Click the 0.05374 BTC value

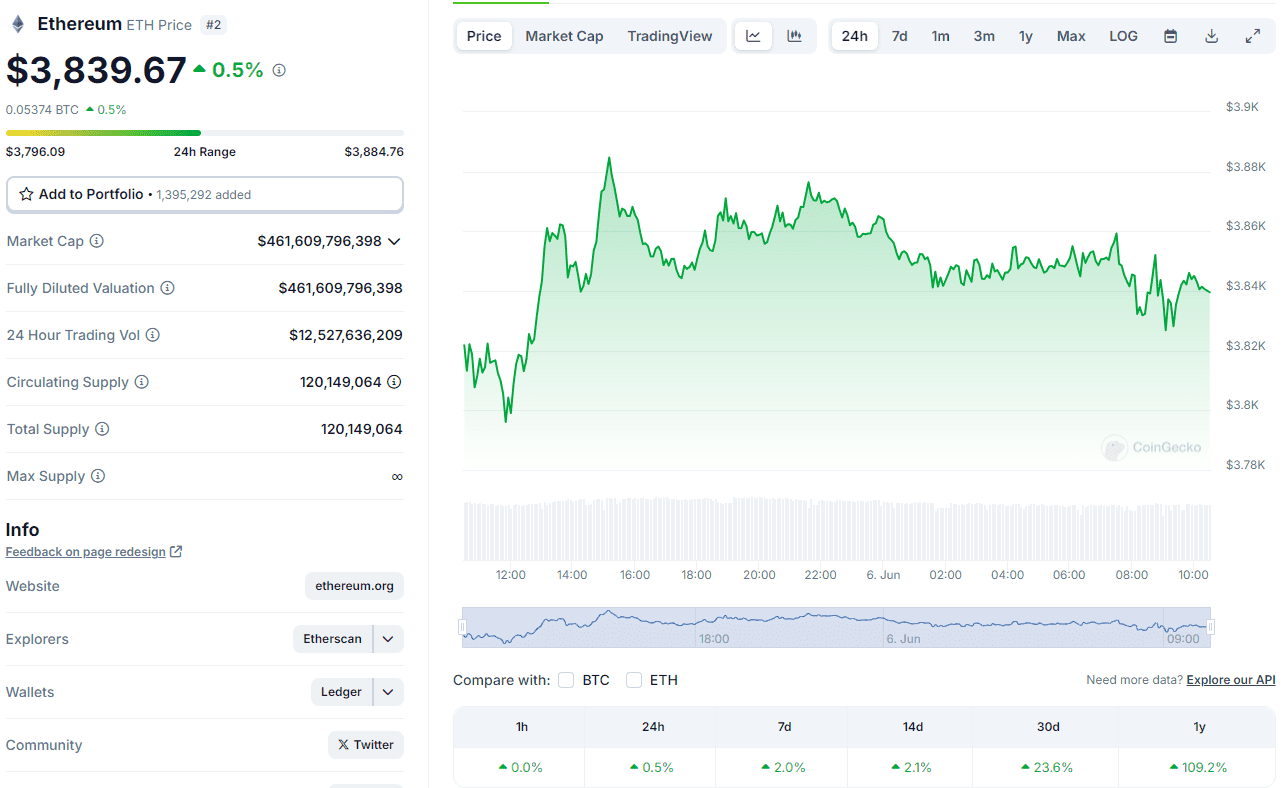point(42,110)
